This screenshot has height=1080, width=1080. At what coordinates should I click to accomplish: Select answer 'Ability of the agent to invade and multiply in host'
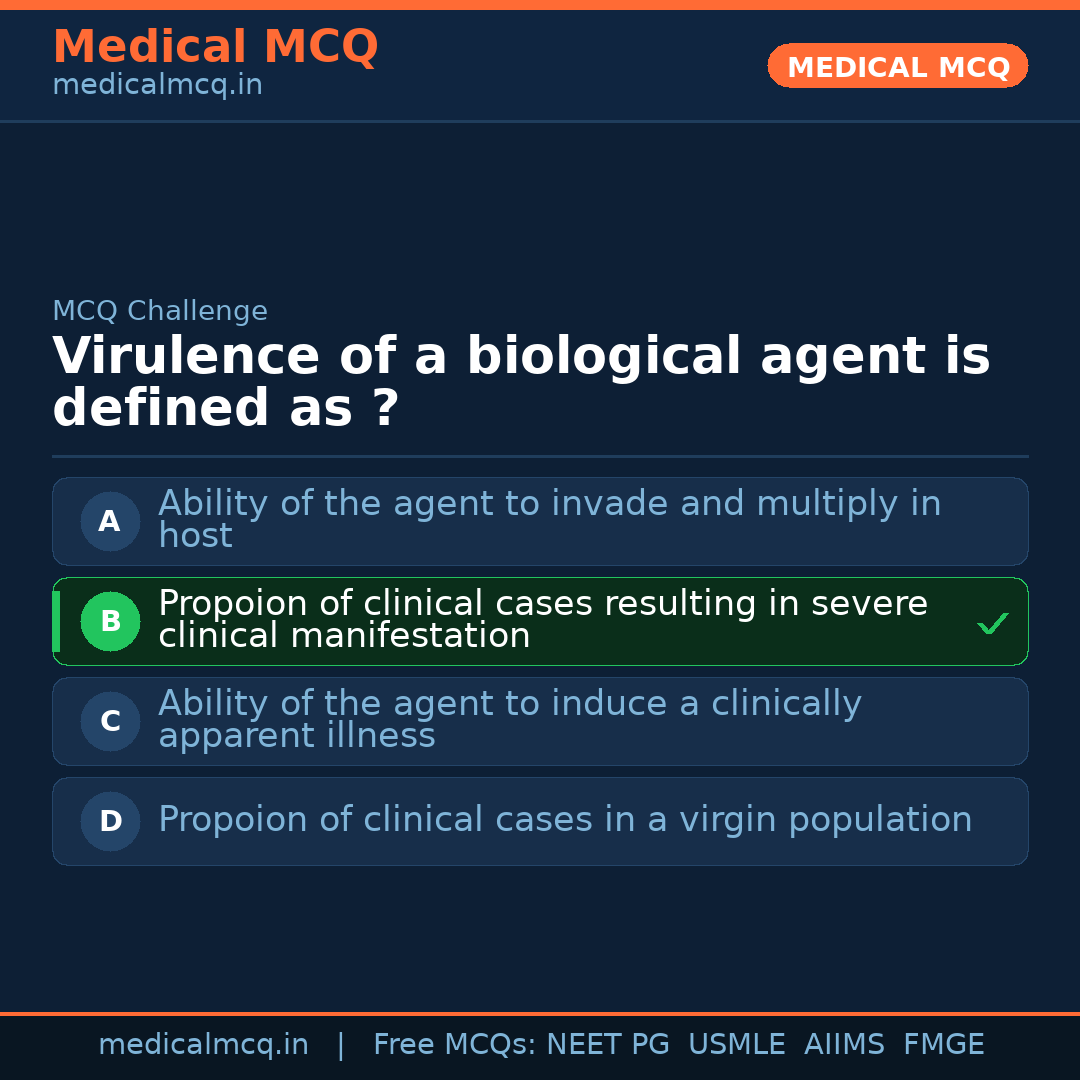(549, 519)
